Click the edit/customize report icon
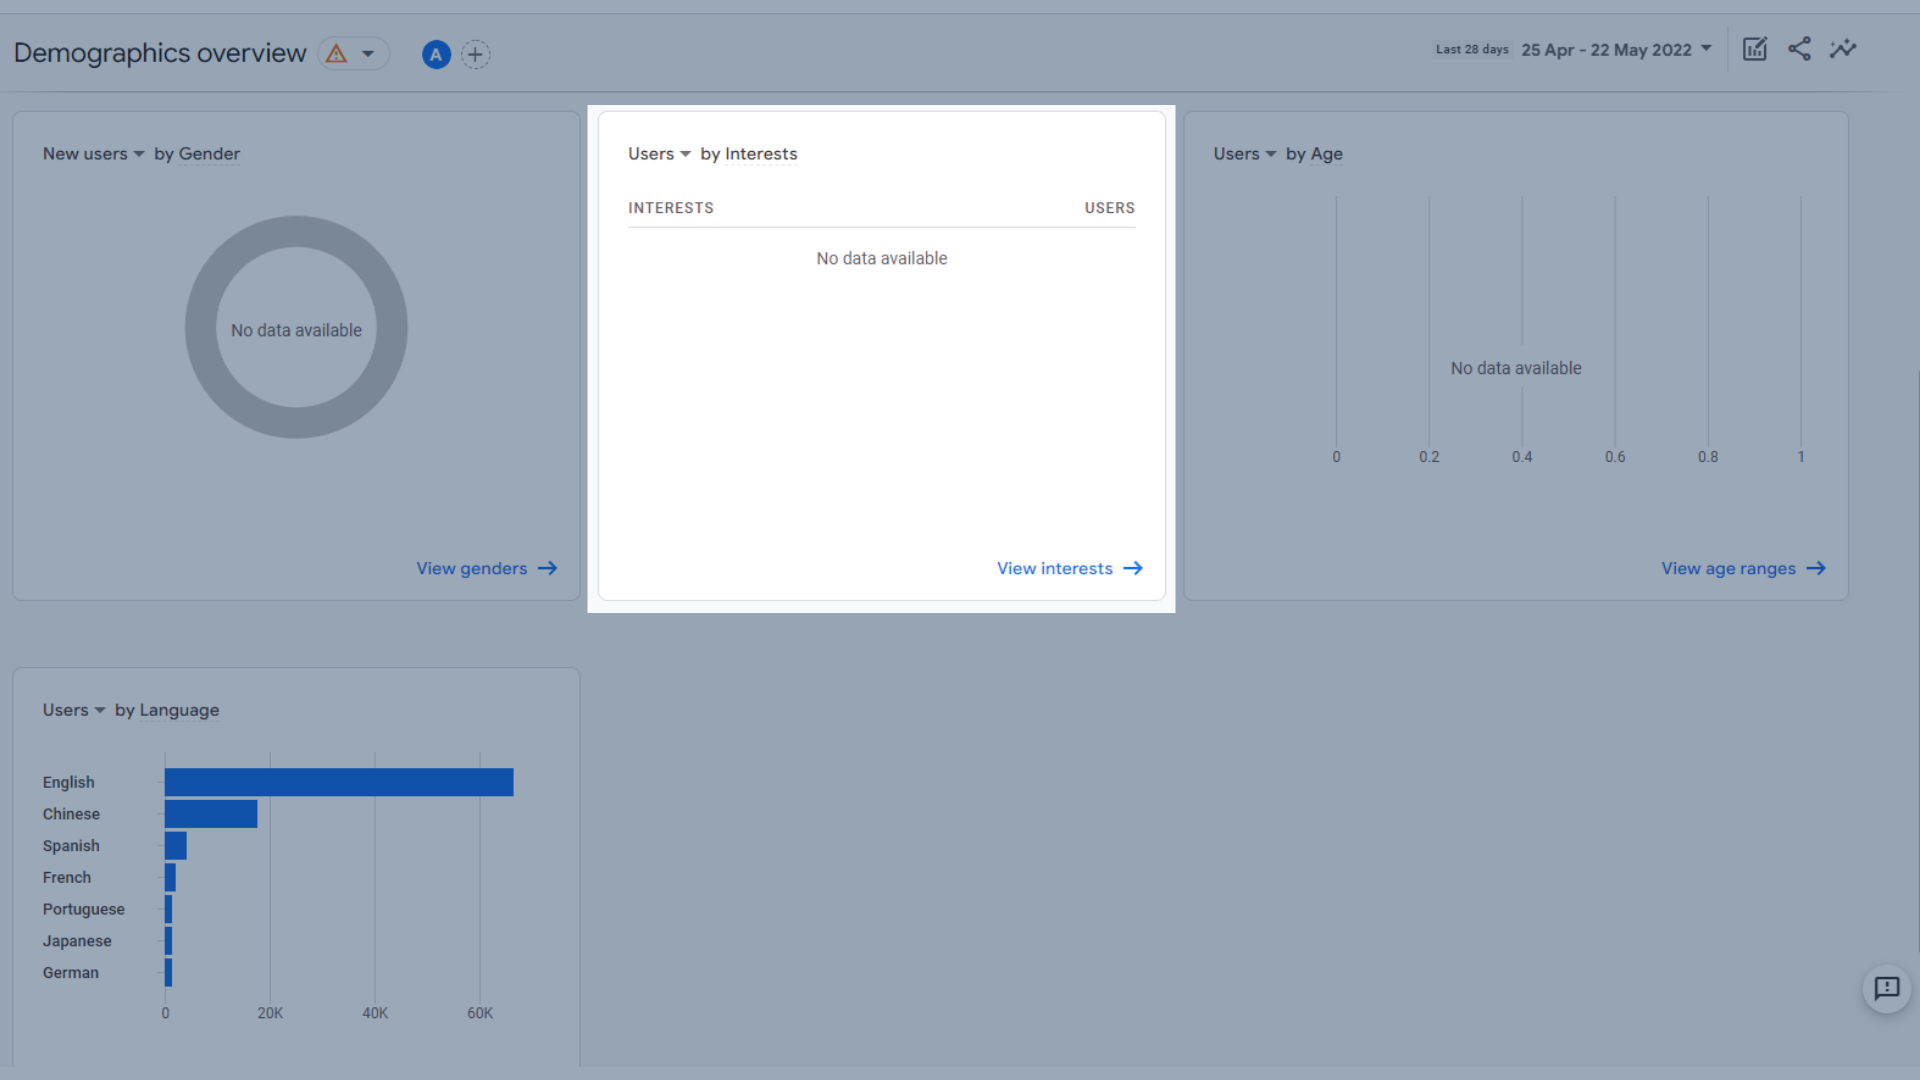 (1754, 49)
